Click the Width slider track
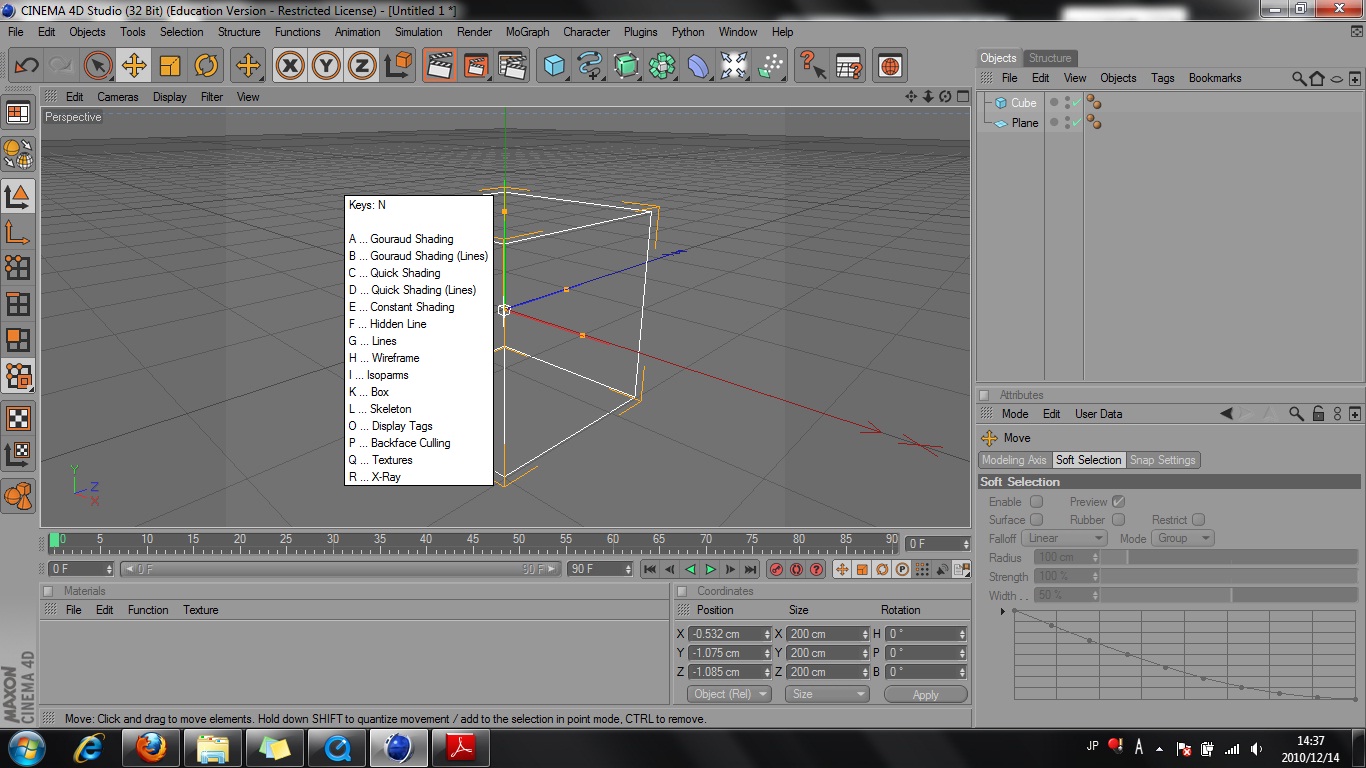The width and height of the screenshot is (1366, 768). coord(1229,595)
